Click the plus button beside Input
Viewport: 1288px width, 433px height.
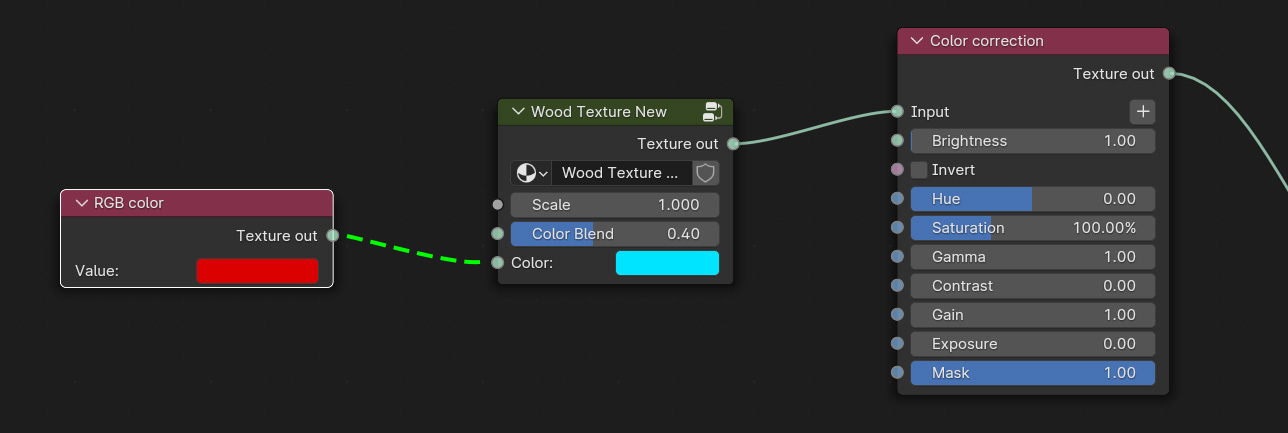coord(1142,112)
